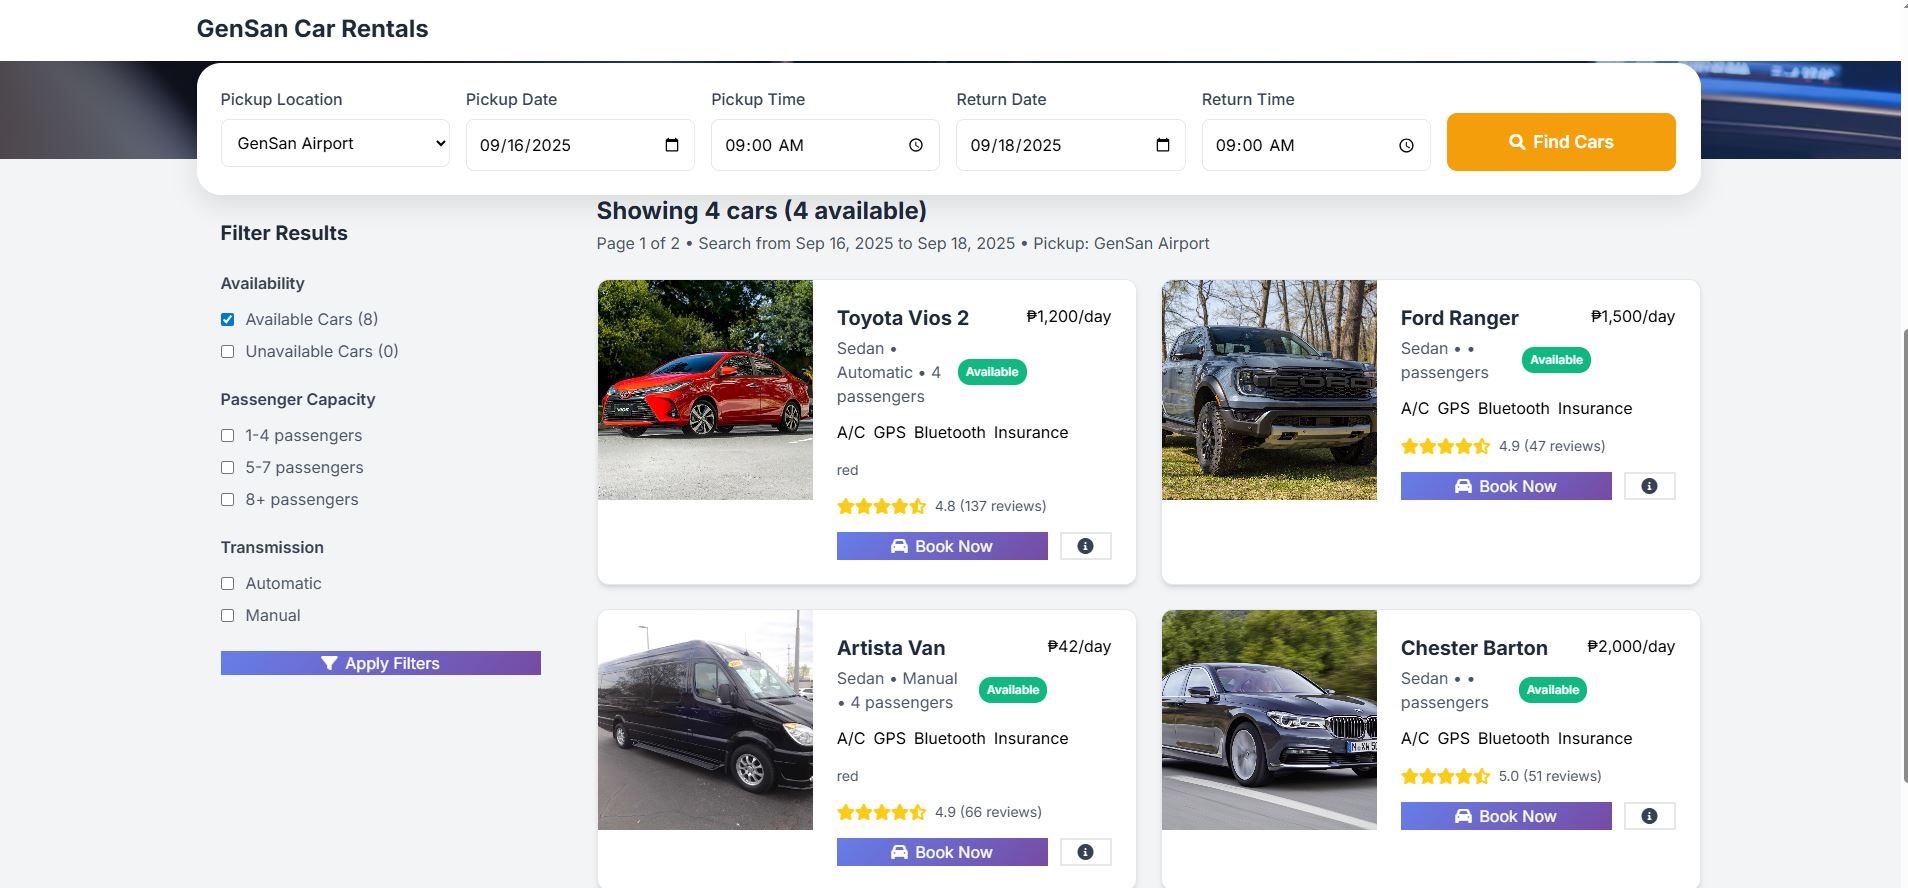Check 8+ passengers filter
1908x888 pixels.
(x=227, y=500)
